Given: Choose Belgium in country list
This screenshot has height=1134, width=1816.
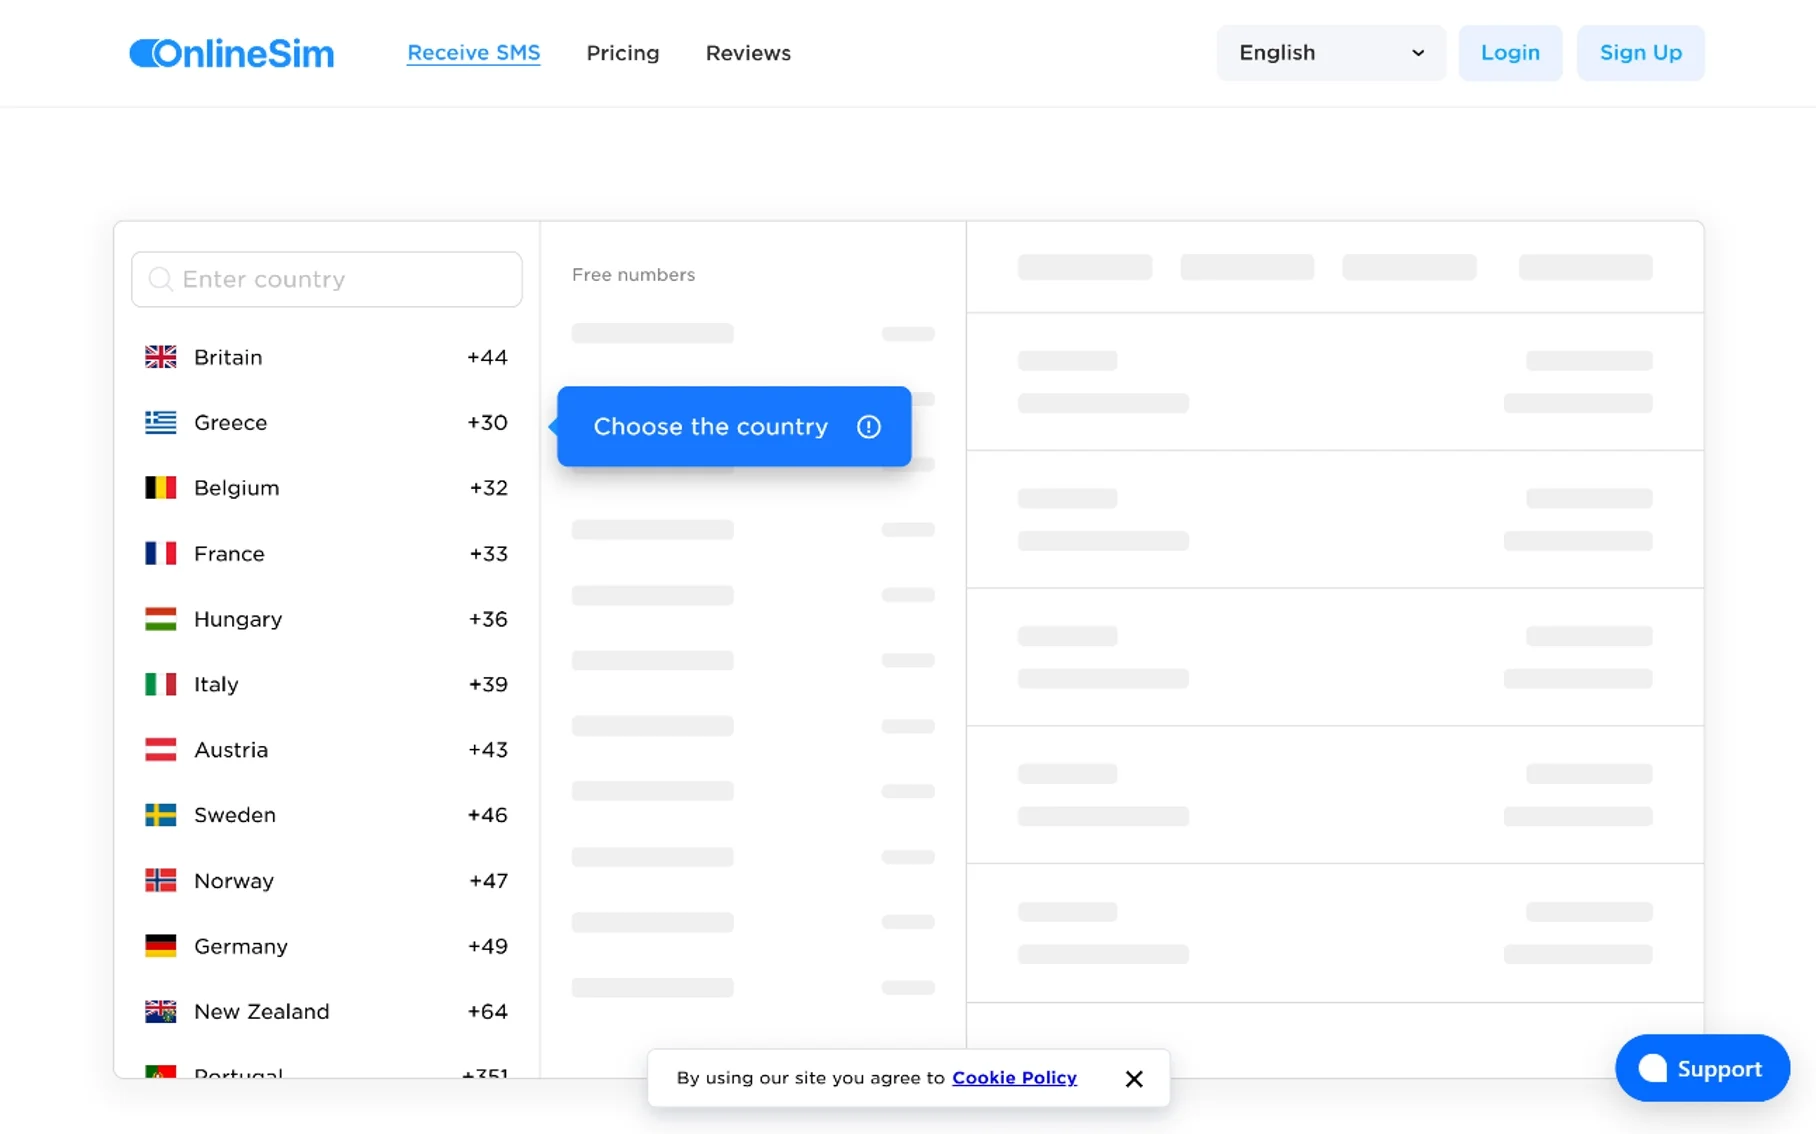Looking at the screenshot, I should click(327, 488).
